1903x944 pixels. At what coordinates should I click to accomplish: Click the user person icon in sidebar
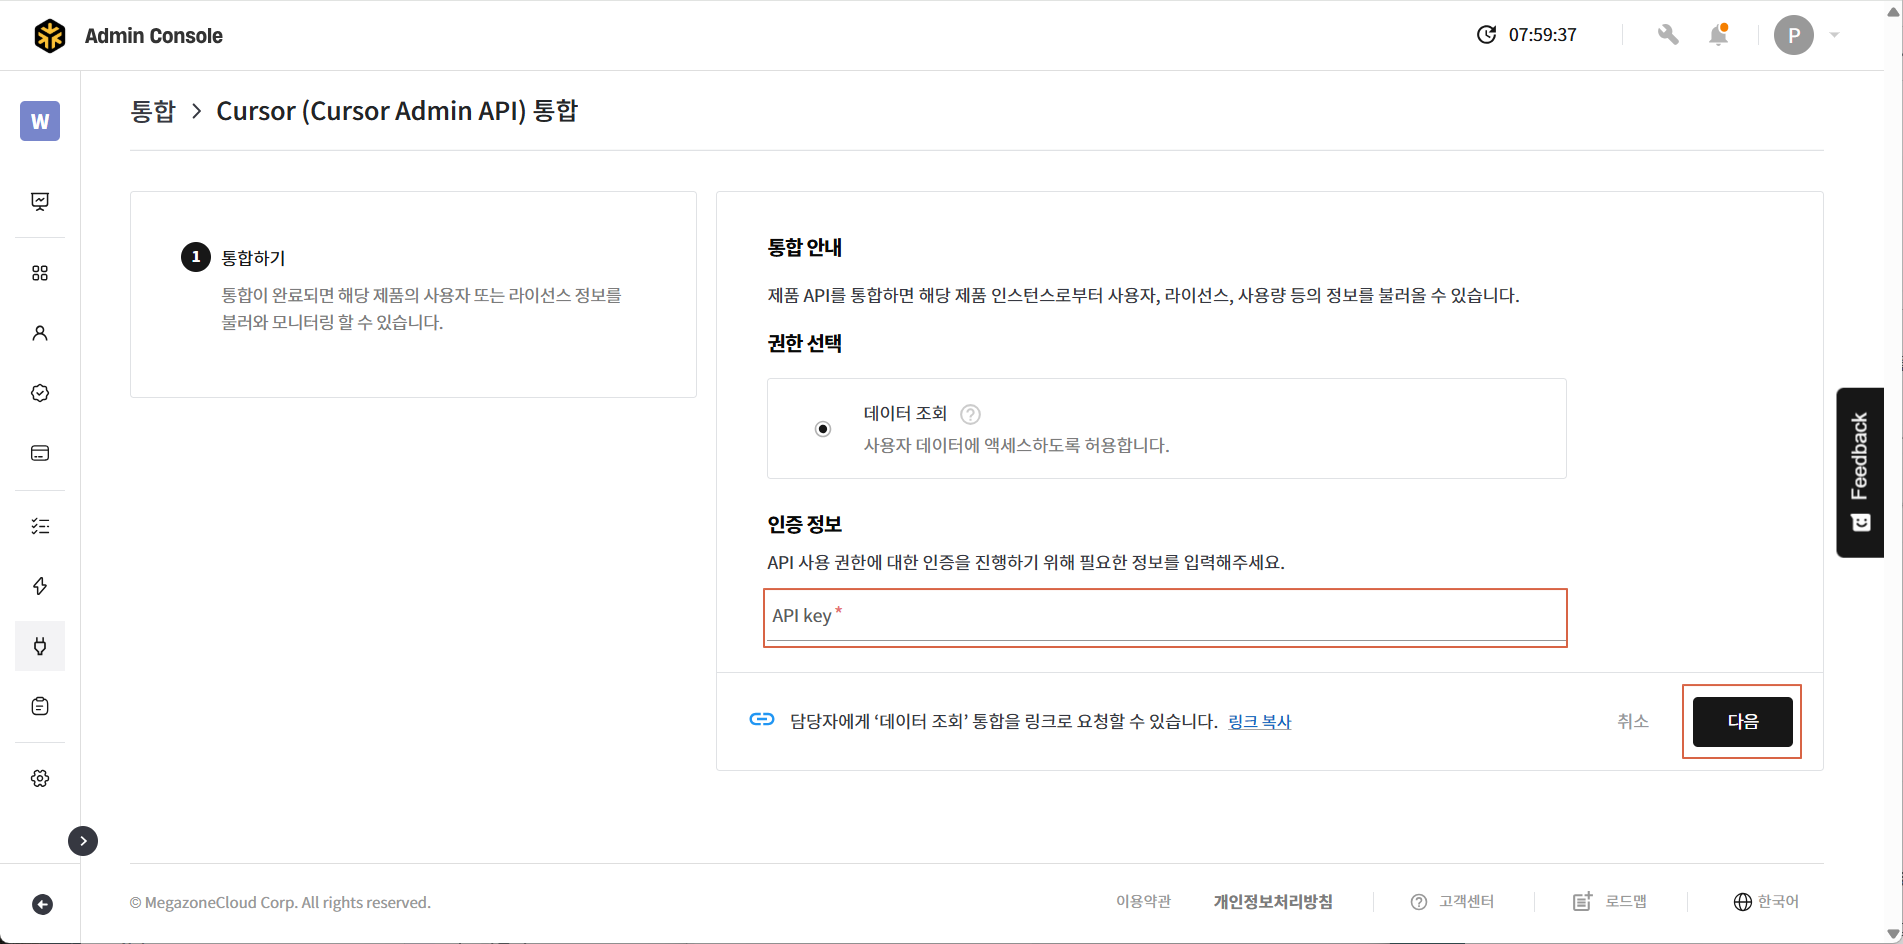click(40, 333)
